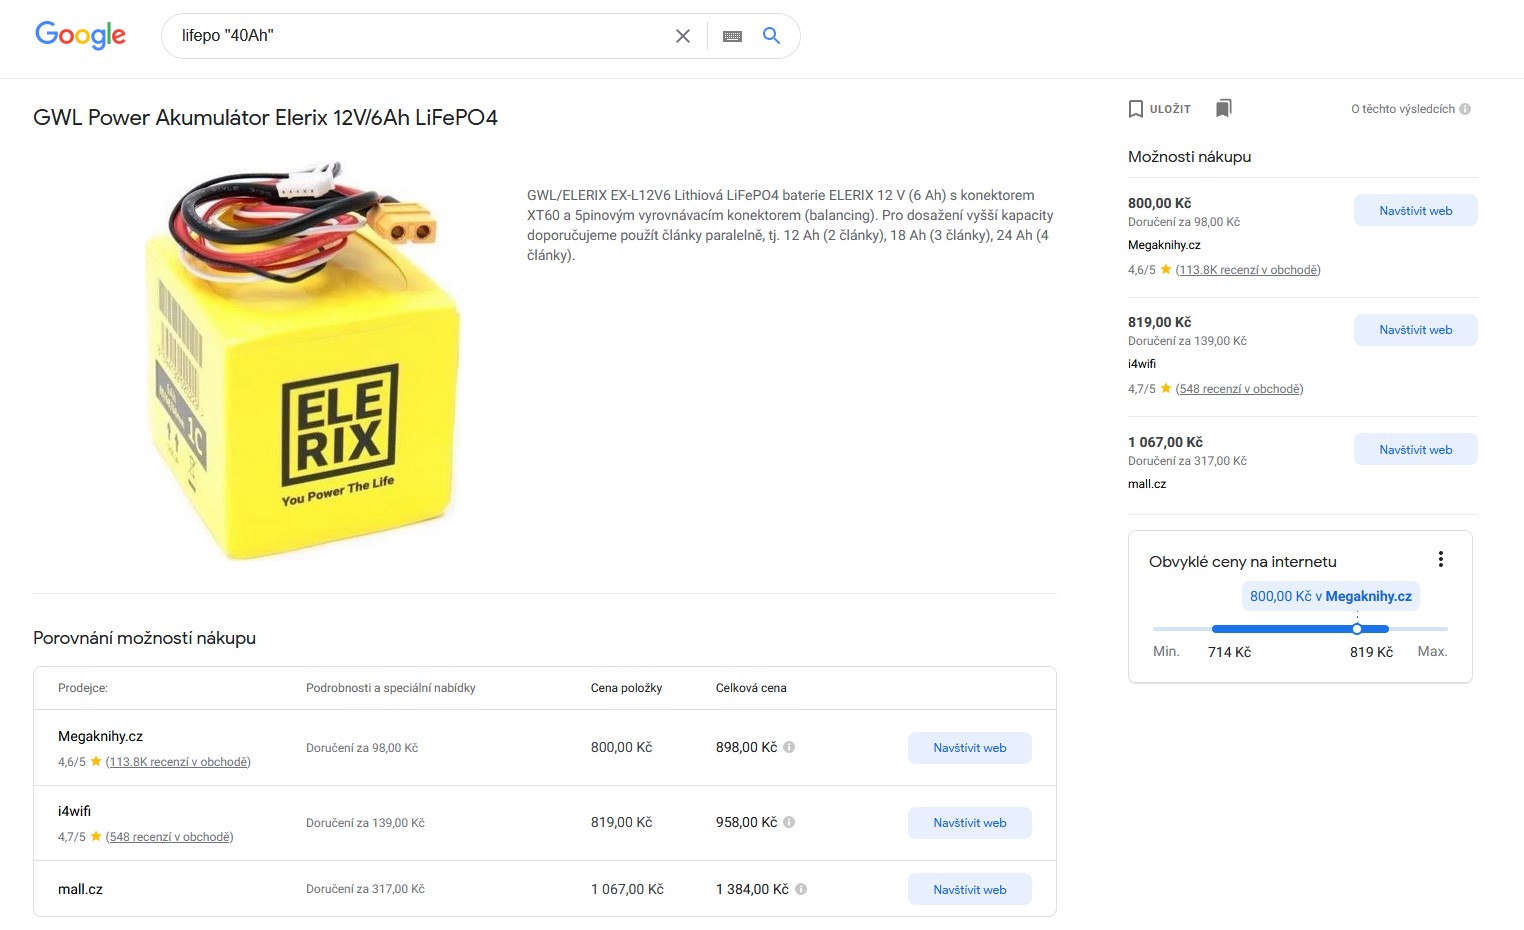
Task: Click the Doručení za 98,00 Kč table cell
Action: (x=362, y=748)
